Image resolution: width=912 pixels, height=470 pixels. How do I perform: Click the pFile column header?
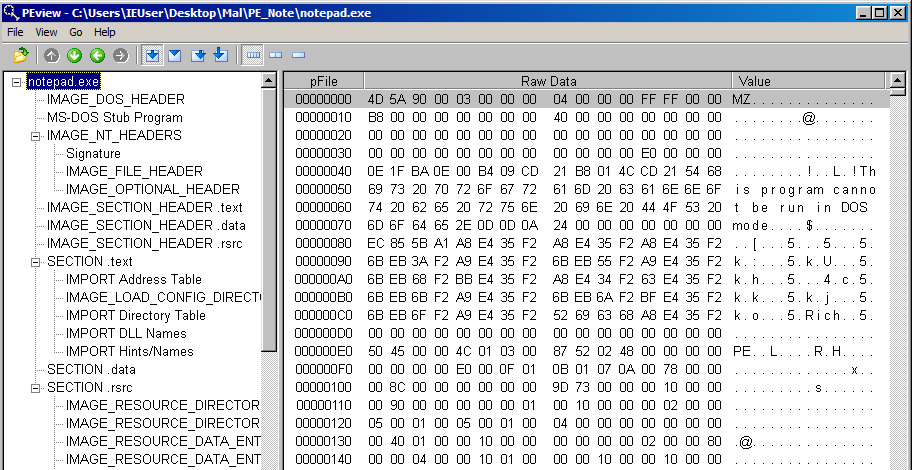coord(324,81)
